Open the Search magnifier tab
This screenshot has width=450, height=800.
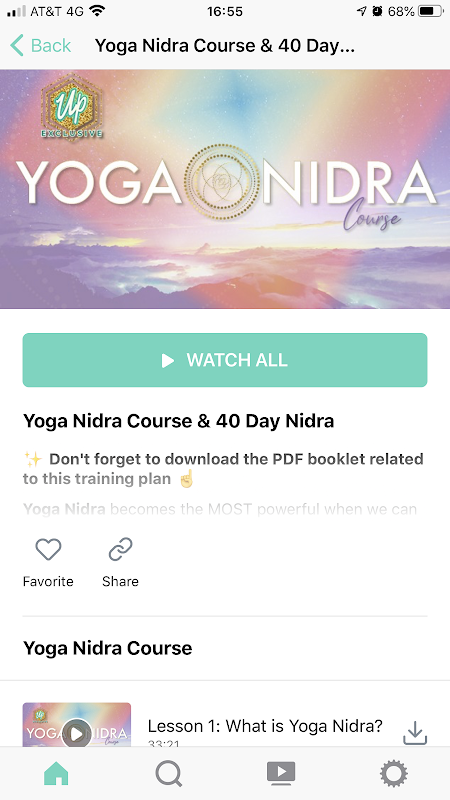pos(169,774)
